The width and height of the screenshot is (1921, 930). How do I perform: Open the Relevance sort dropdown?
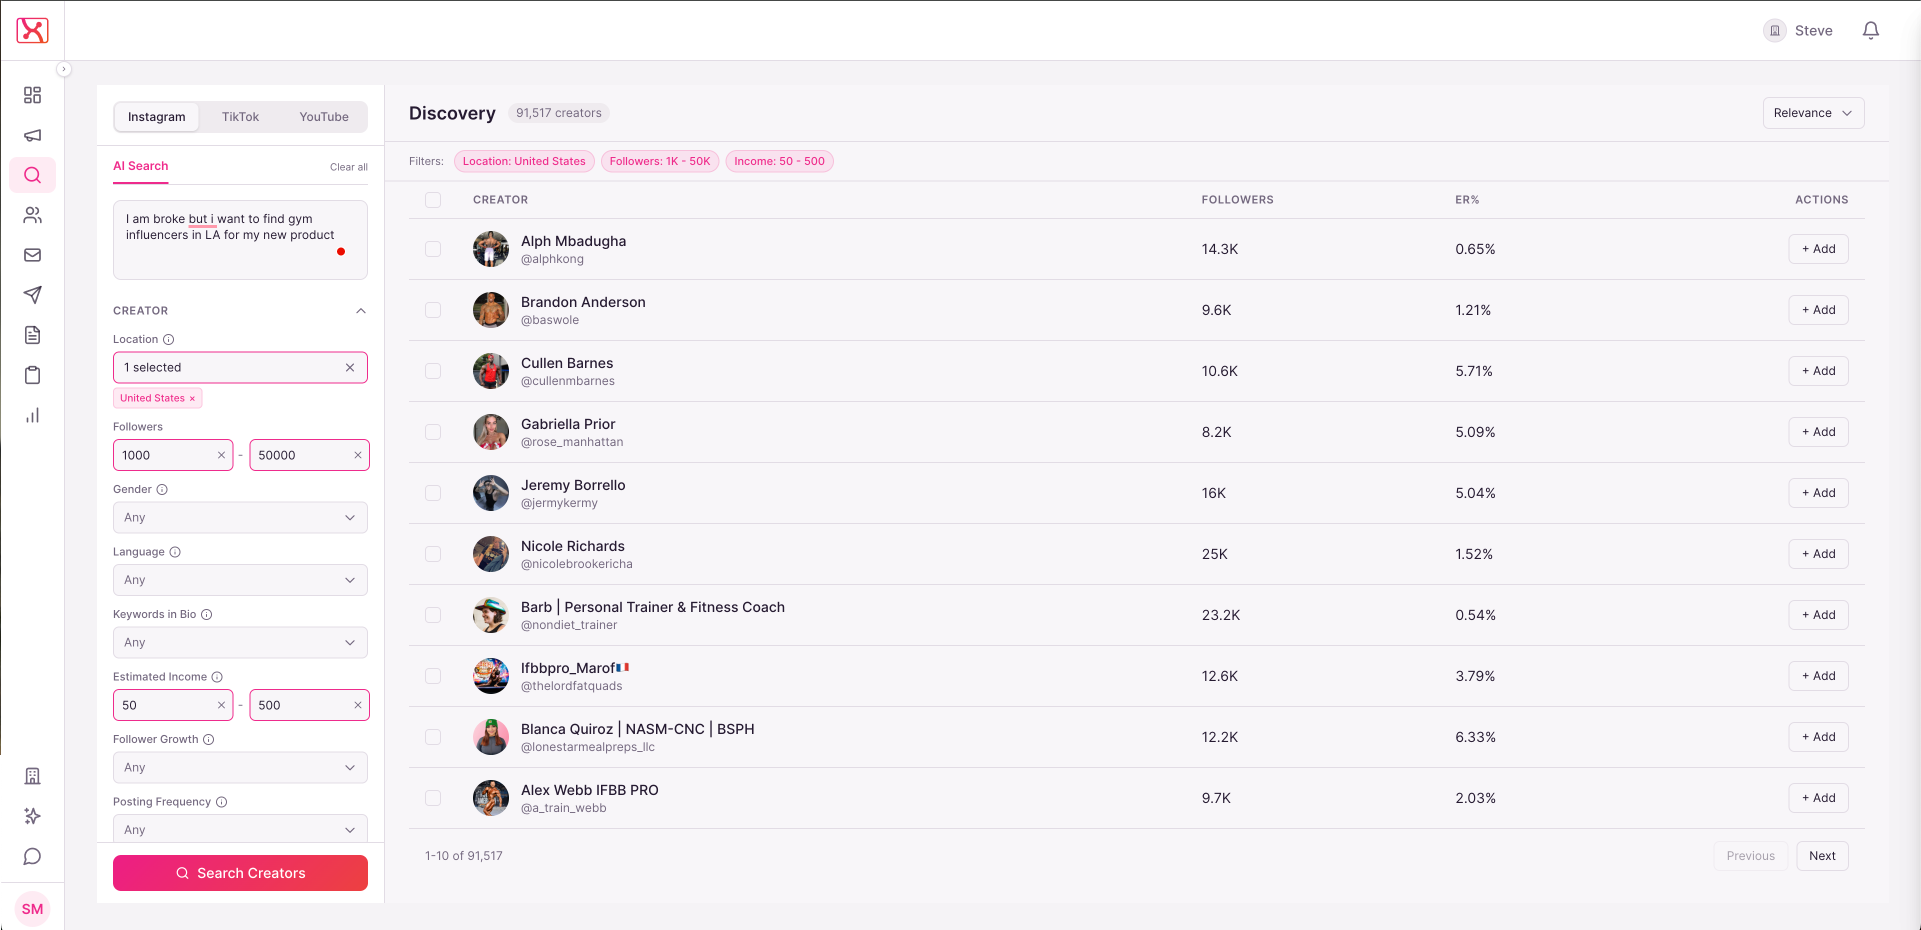[x=1813, y=113]
